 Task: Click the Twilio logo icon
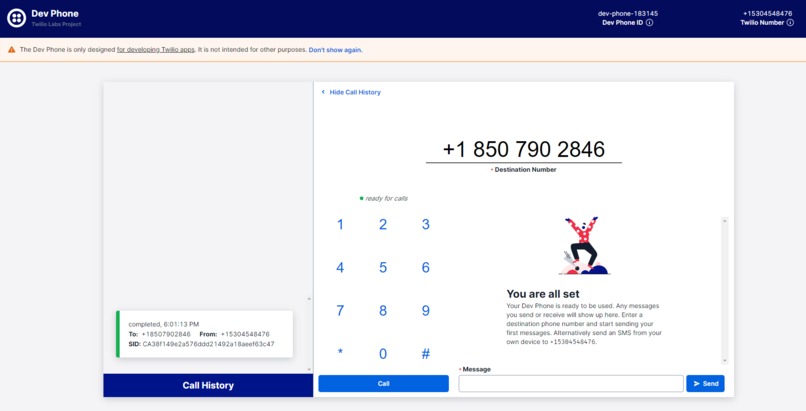click(x=16, y=18)
